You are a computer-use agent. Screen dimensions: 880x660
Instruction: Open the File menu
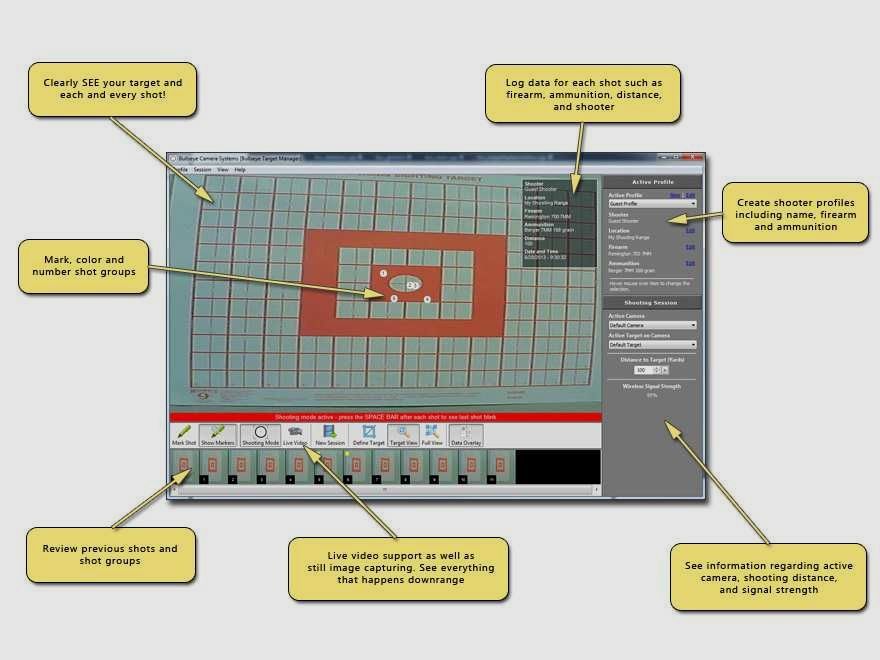pyautogui.click(x=183, y=169)
